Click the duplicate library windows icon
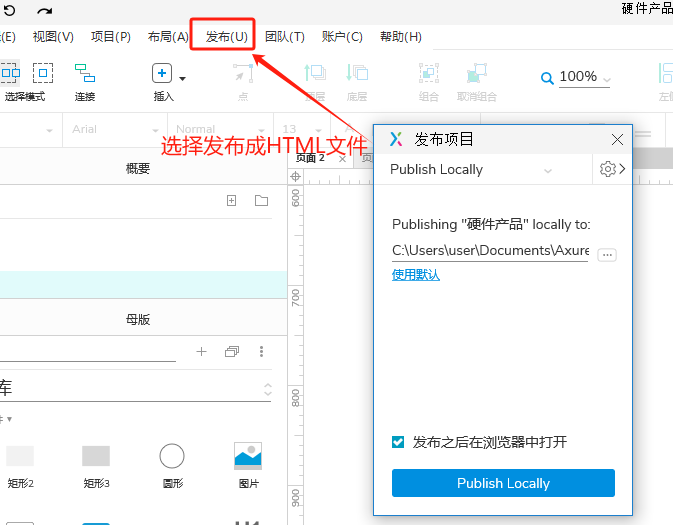The image size is (673, 525). (x=232, y=352)
